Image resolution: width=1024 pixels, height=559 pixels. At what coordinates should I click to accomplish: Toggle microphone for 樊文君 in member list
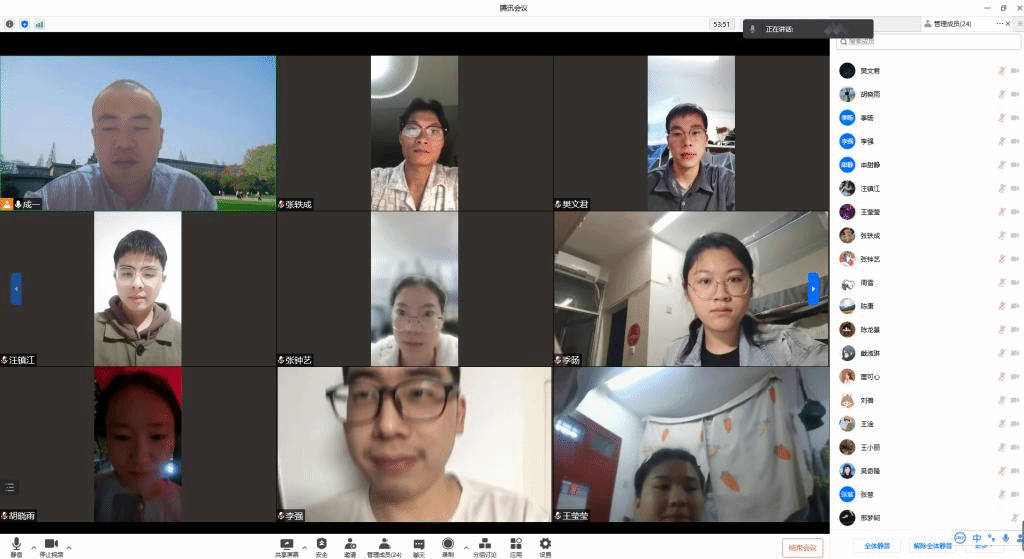point(1001,70)
